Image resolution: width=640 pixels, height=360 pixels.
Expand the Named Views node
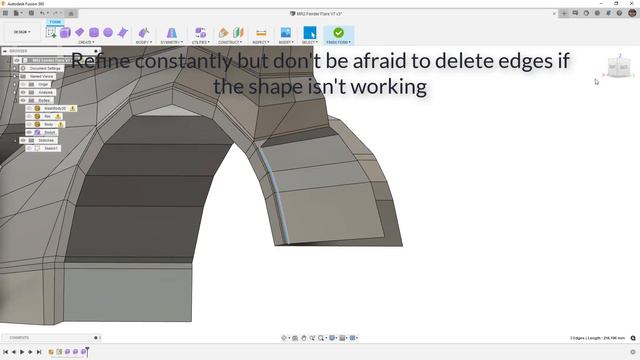pyautogui.click(x=15, y=76)
